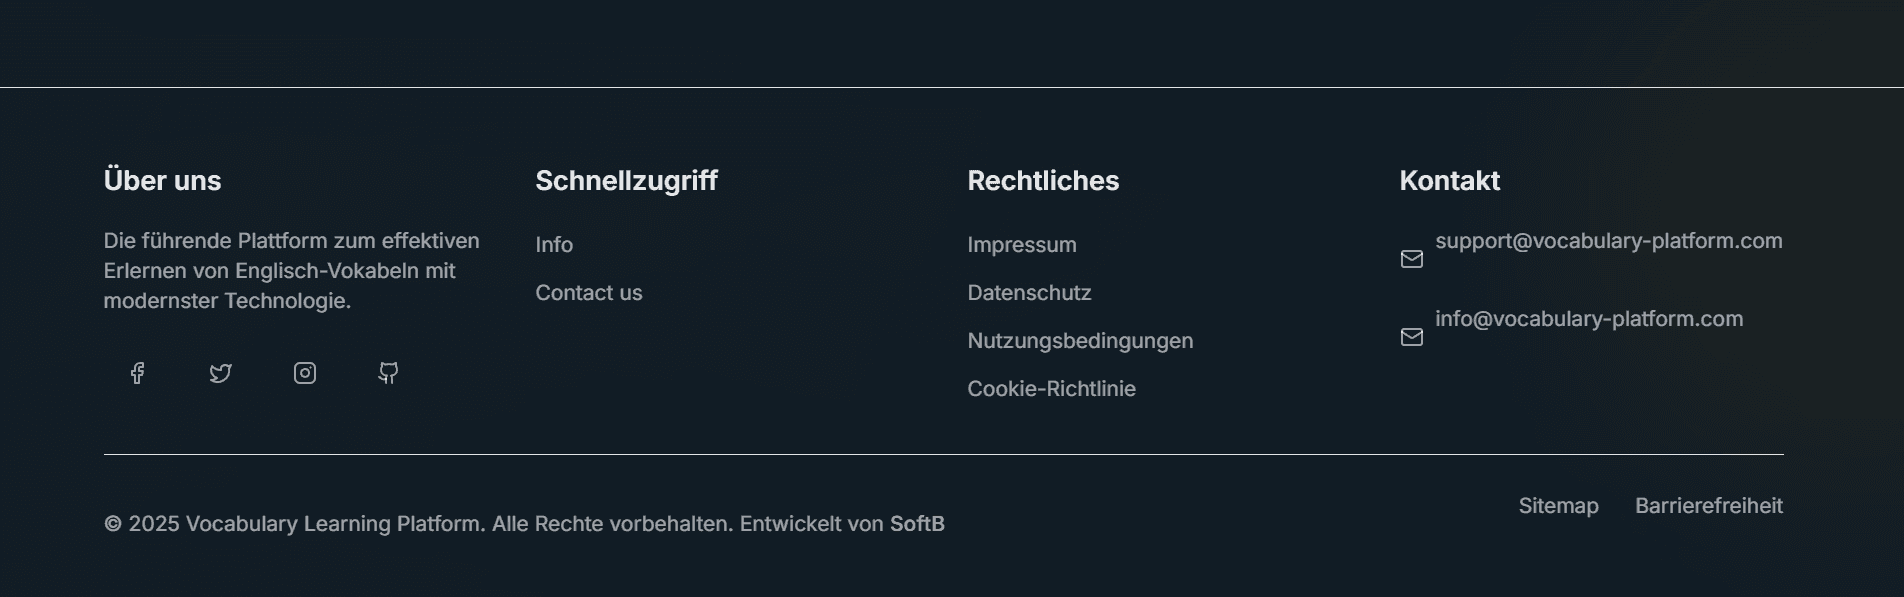Email support@vocabulary-platform.com address
Image resolution: width=1904 pixels, height=597 pixels.
pyautogui.click(x=1608, y=241)
